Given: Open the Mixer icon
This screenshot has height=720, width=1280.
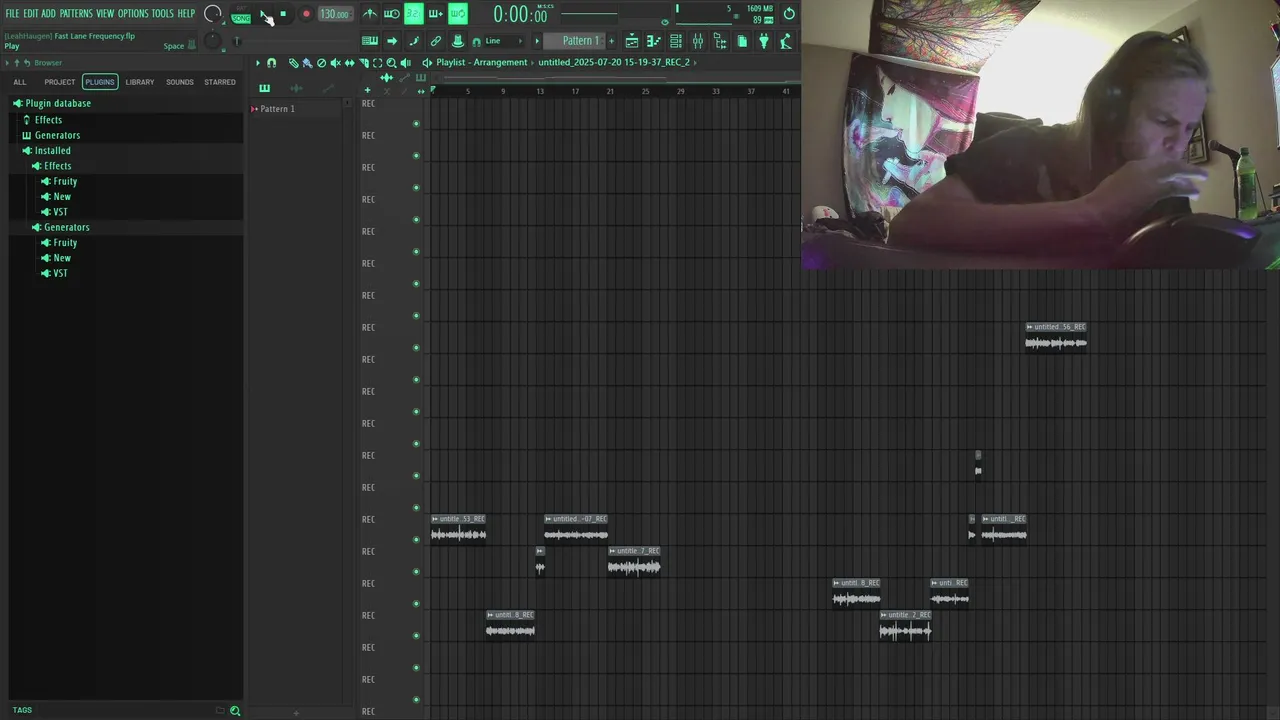Looking at the screenshot, I should [x=698, y=41].
